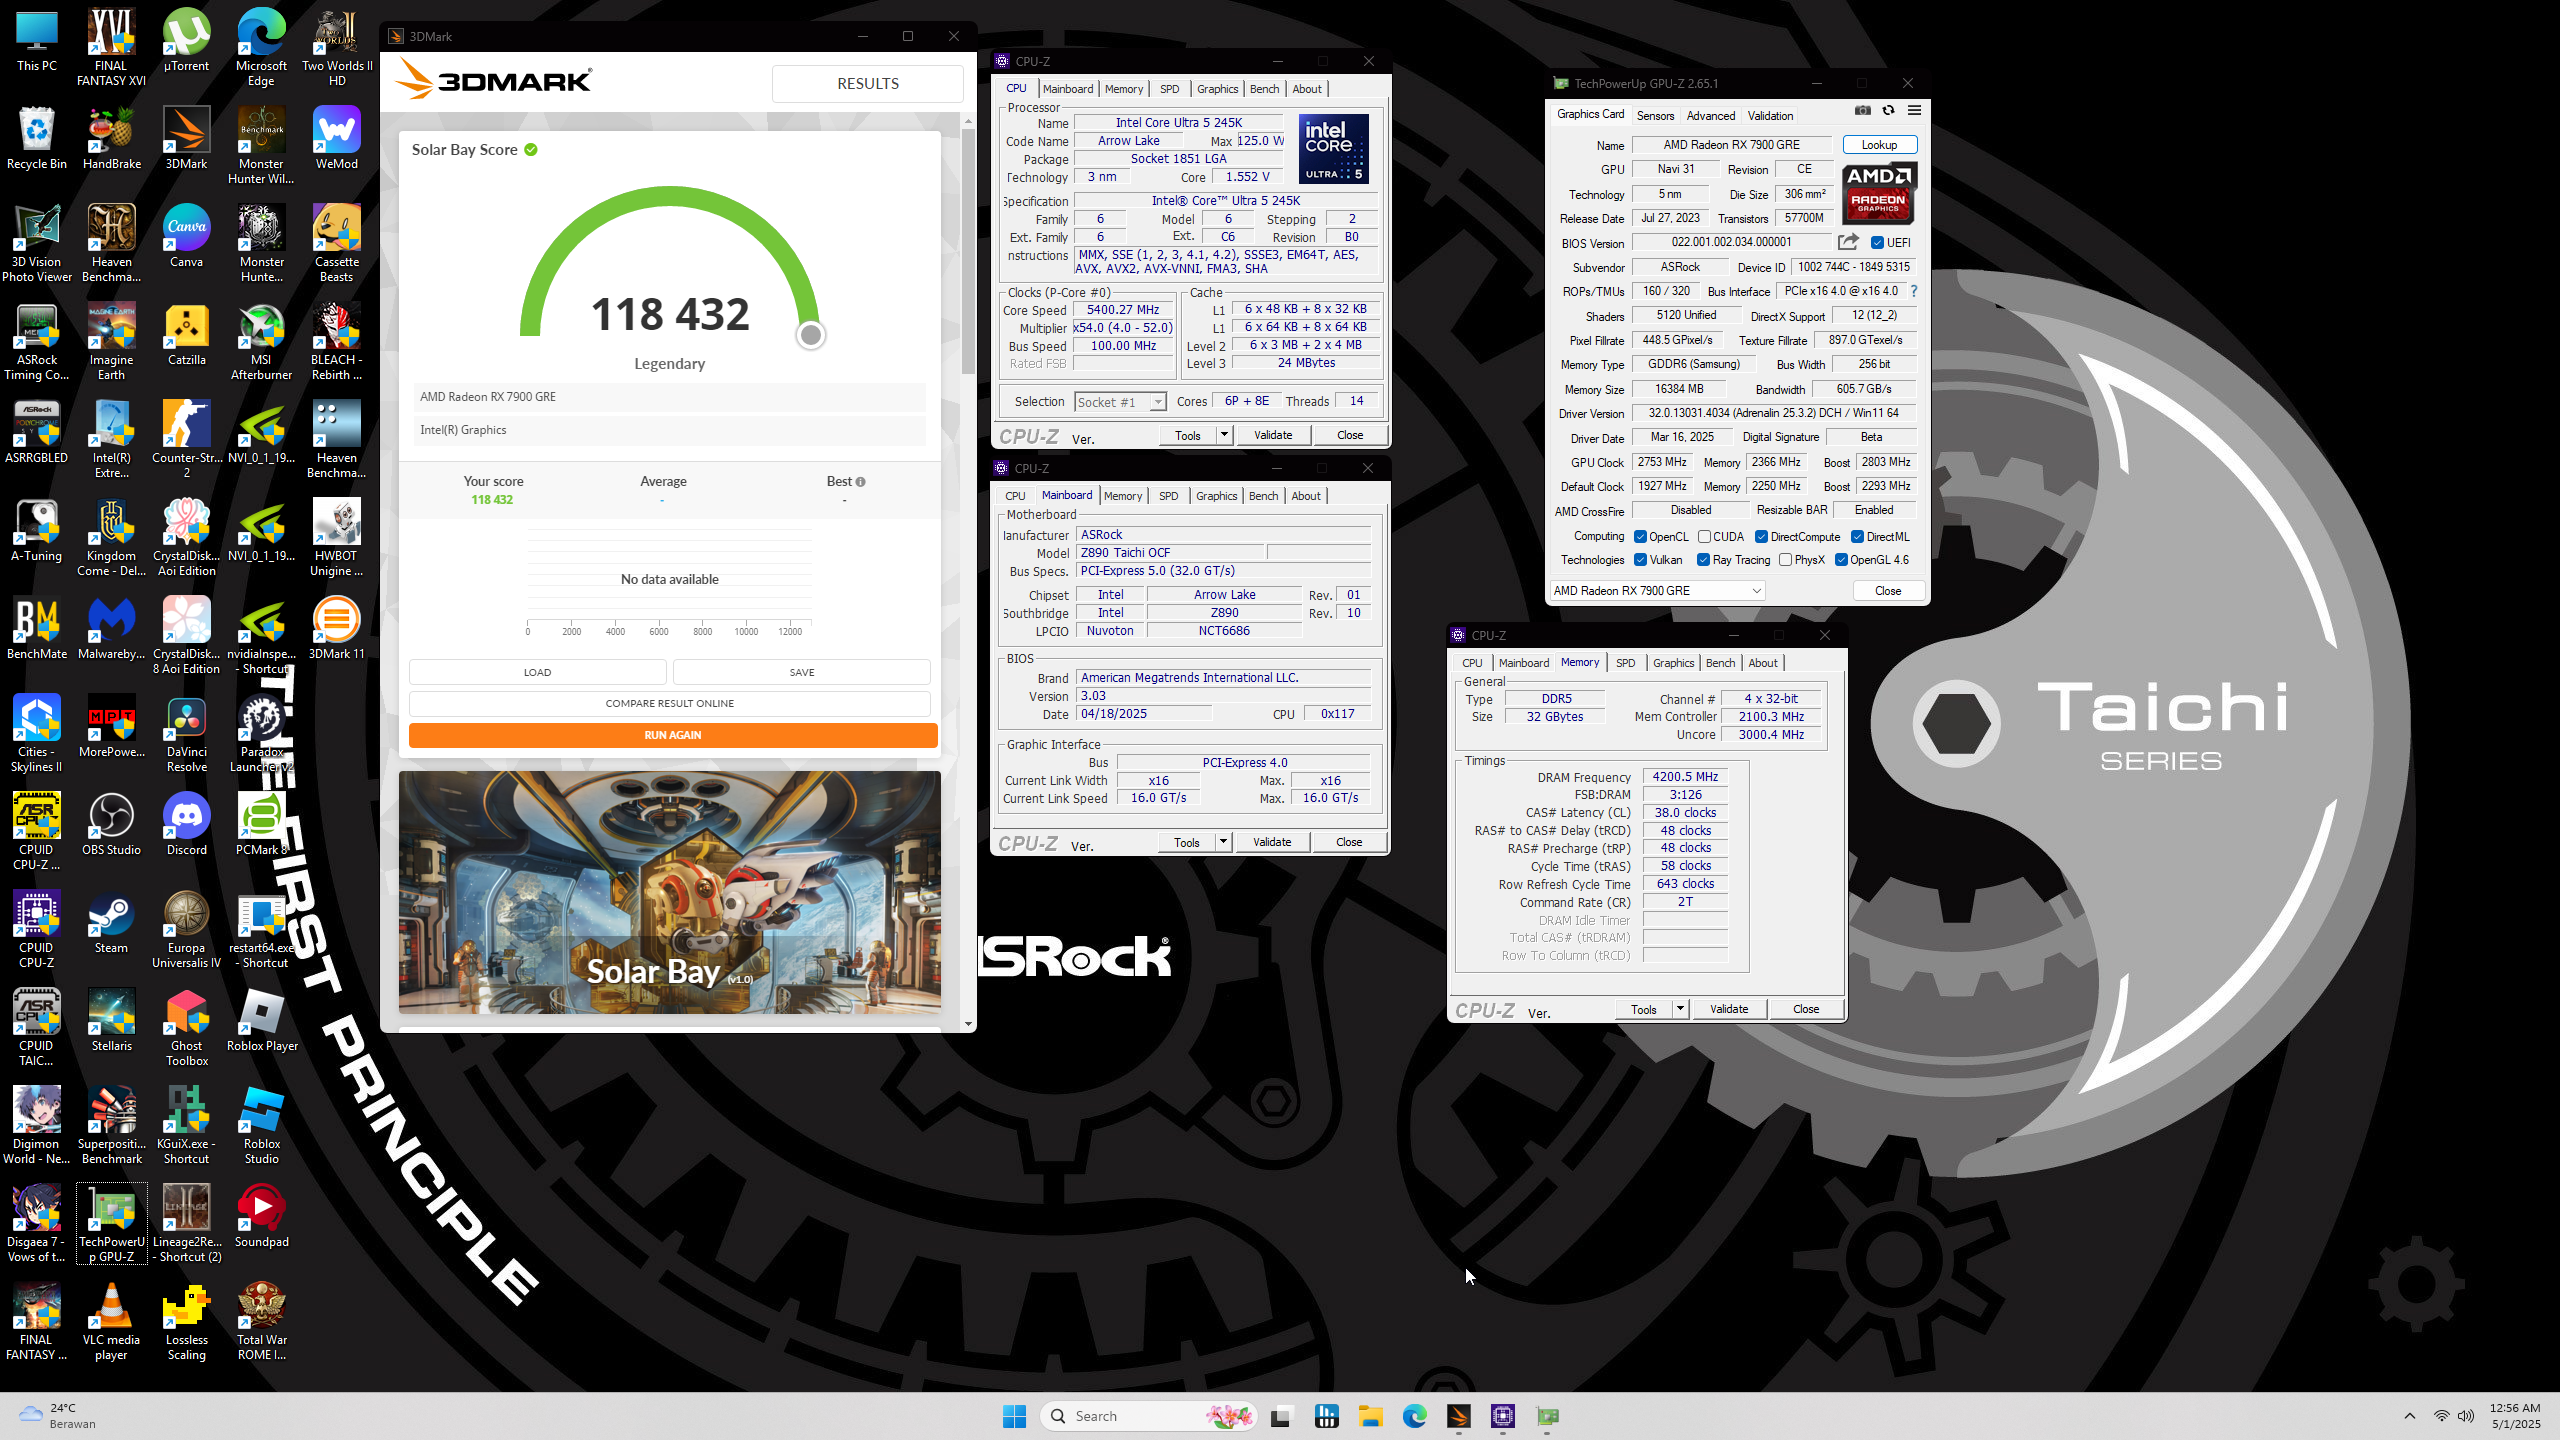Switch to the Bench tab in CPU-Z CPU window
2560x1440 pixels.
[x=1264, y=89]
